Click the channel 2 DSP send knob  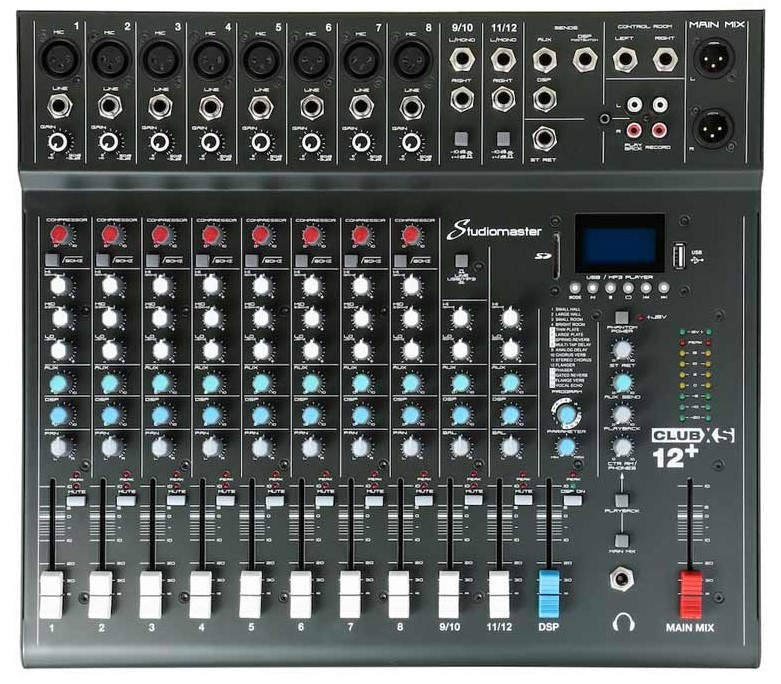(x=110, y=415)
